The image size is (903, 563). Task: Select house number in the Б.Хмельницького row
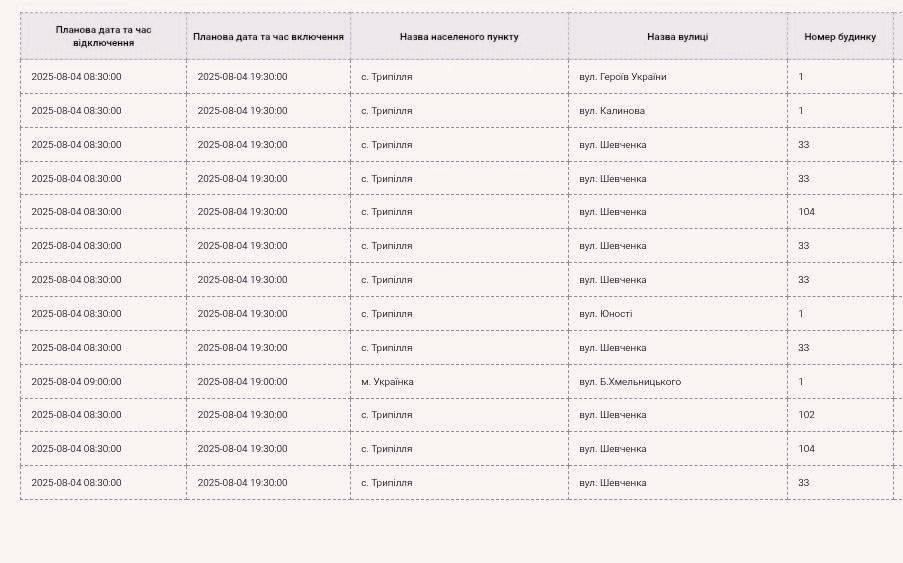click(x=801, y=382)
